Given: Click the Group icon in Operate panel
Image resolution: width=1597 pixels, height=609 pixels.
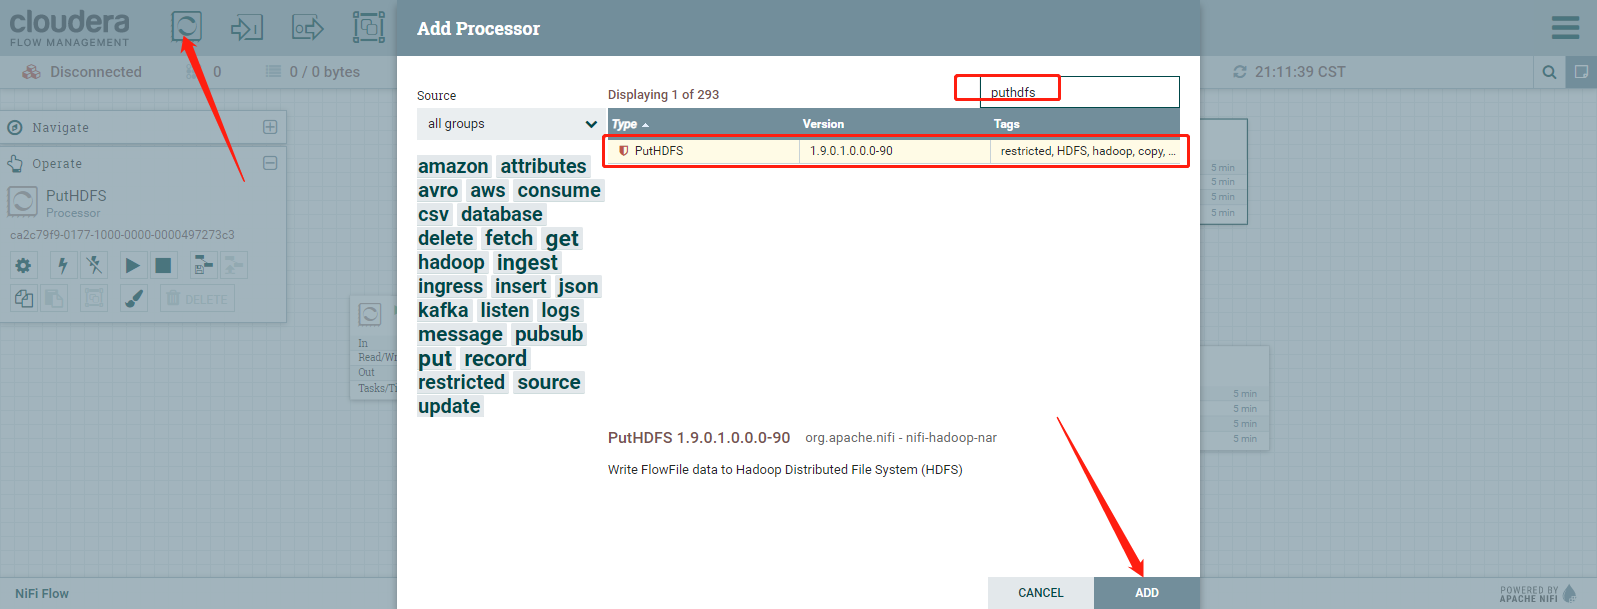Looking at the screenshot, I should pyautogui.click(x=94, y=298).
